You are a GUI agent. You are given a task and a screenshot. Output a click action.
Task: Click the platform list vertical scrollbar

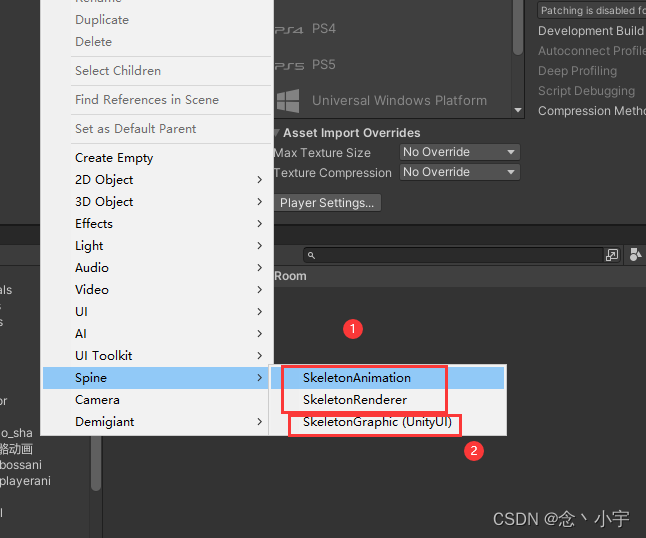click(518, 27)
